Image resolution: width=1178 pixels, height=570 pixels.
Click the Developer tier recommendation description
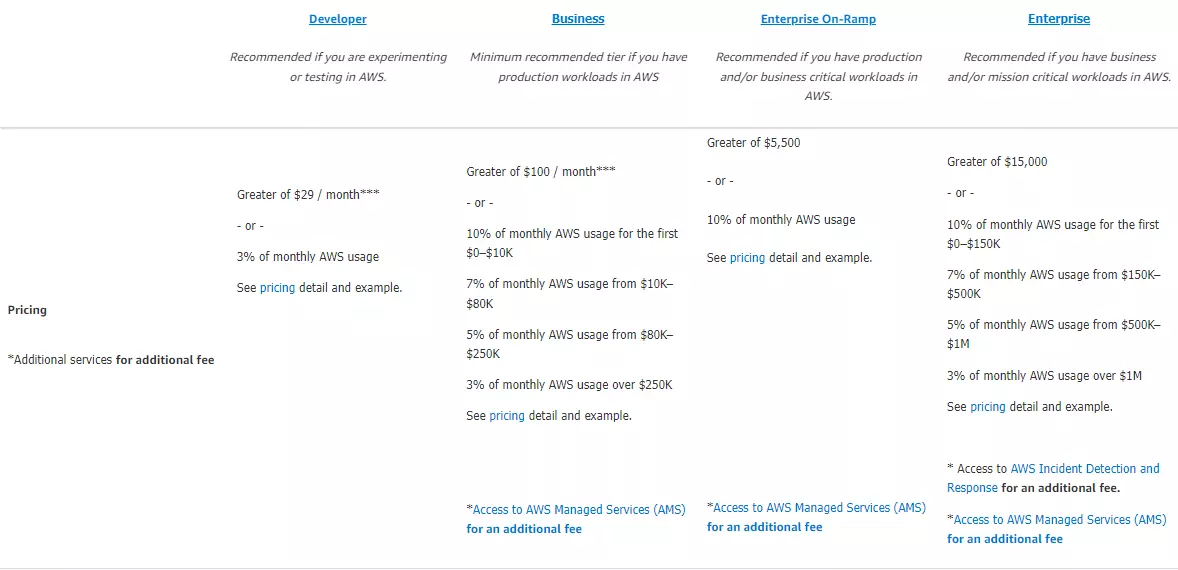pyautogui.click(x=338, y=67)
